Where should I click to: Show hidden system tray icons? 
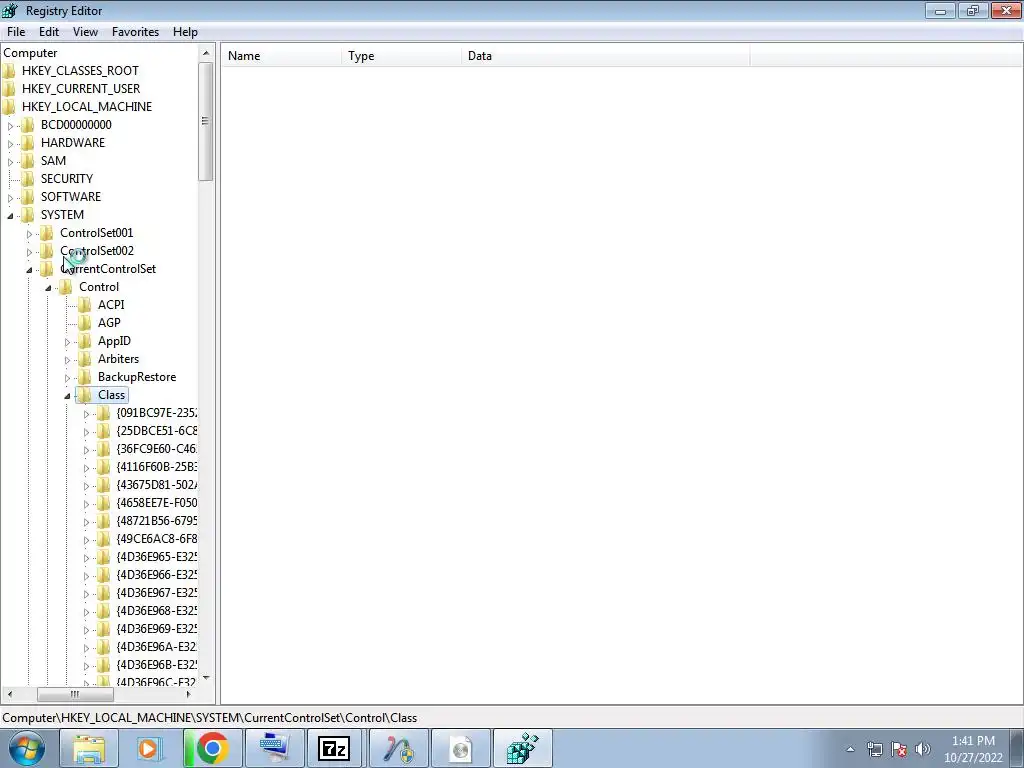click(850, 749)
